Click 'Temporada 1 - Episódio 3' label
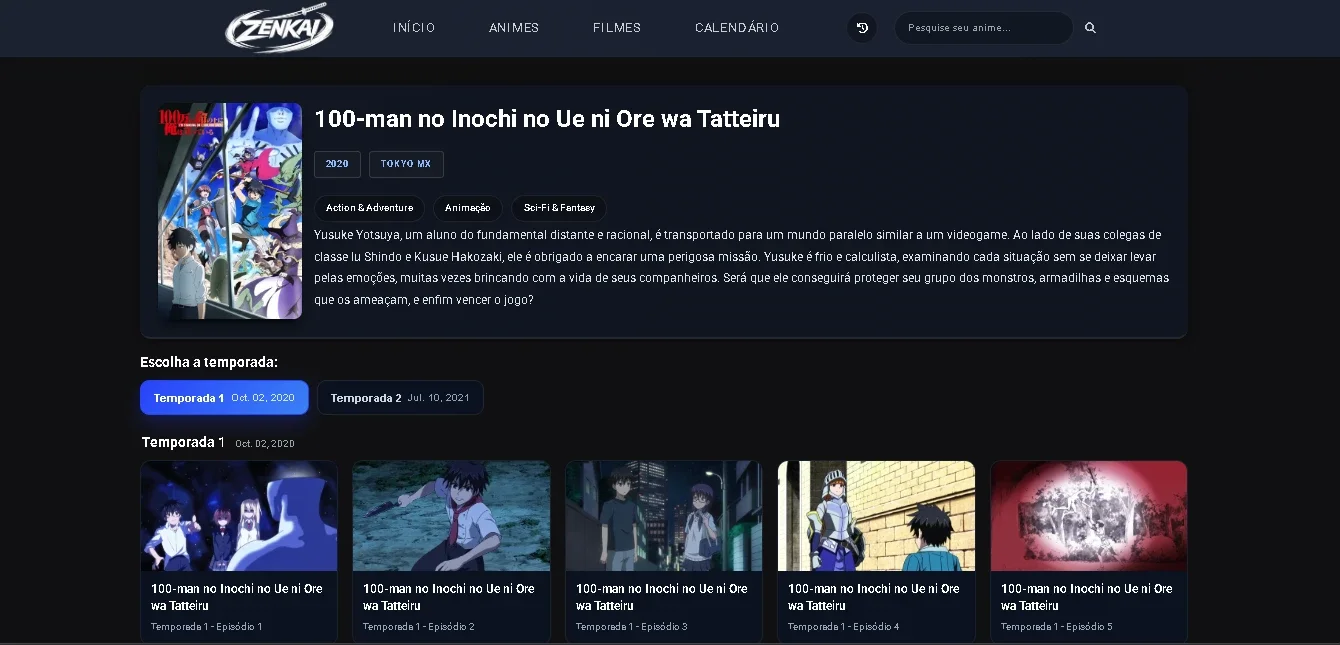 click(632, 627)
